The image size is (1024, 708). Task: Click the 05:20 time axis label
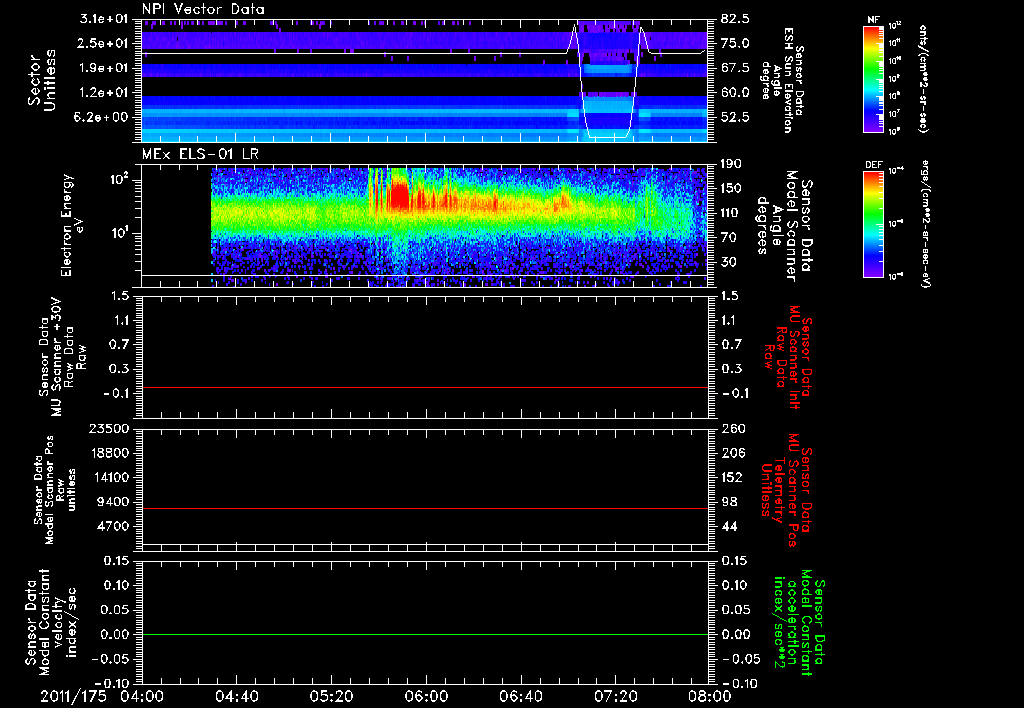pyautogui.click(x=331, y=697)
